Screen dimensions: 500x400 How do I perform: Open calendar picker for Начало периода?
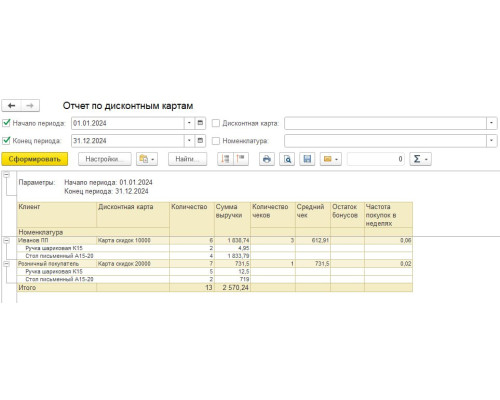(x=200, y=123)
